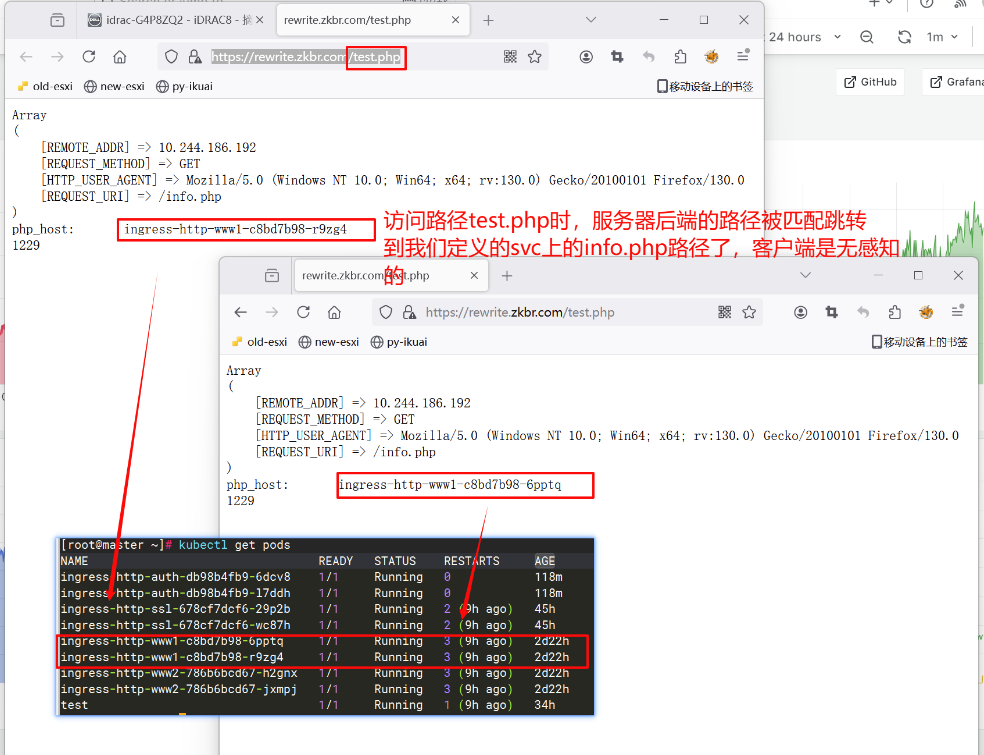Open hamburger menu in upper Firefox window

tap(743, 56)
